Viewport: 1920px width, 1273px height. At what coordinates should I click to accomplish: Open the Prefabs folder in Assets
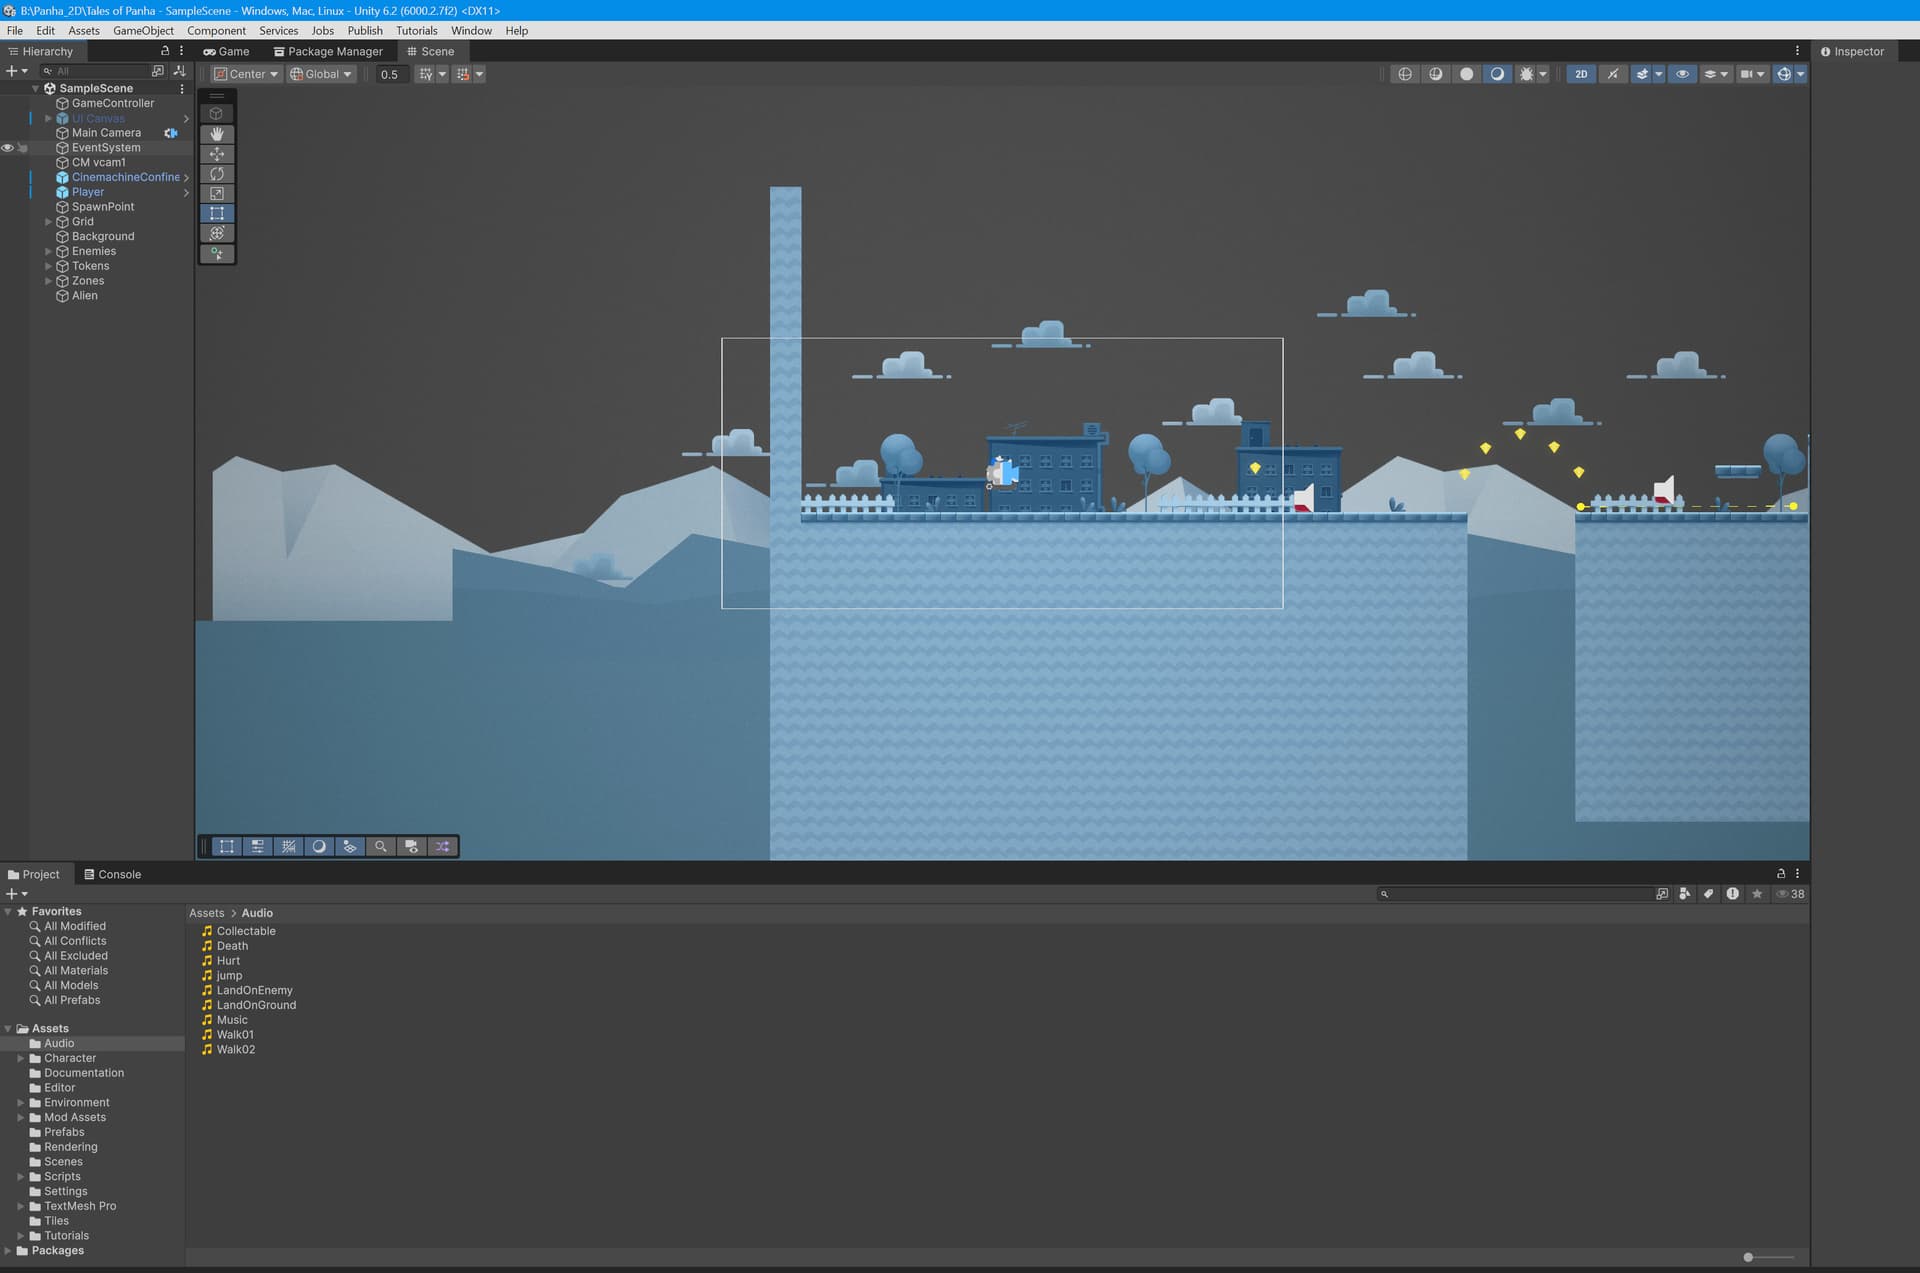click(x=64, y=1132)
